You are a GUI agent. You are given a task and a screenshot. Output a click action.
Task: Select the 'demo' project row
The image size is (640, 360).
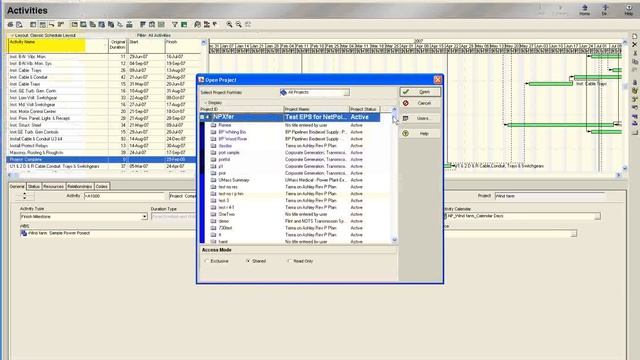(x=292, y=221)
